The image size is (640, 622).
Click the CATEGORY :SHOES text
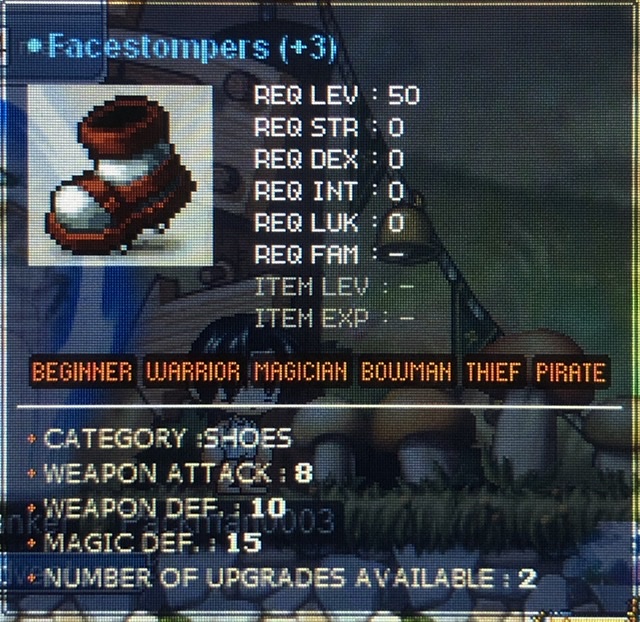(x=167, y=439)
